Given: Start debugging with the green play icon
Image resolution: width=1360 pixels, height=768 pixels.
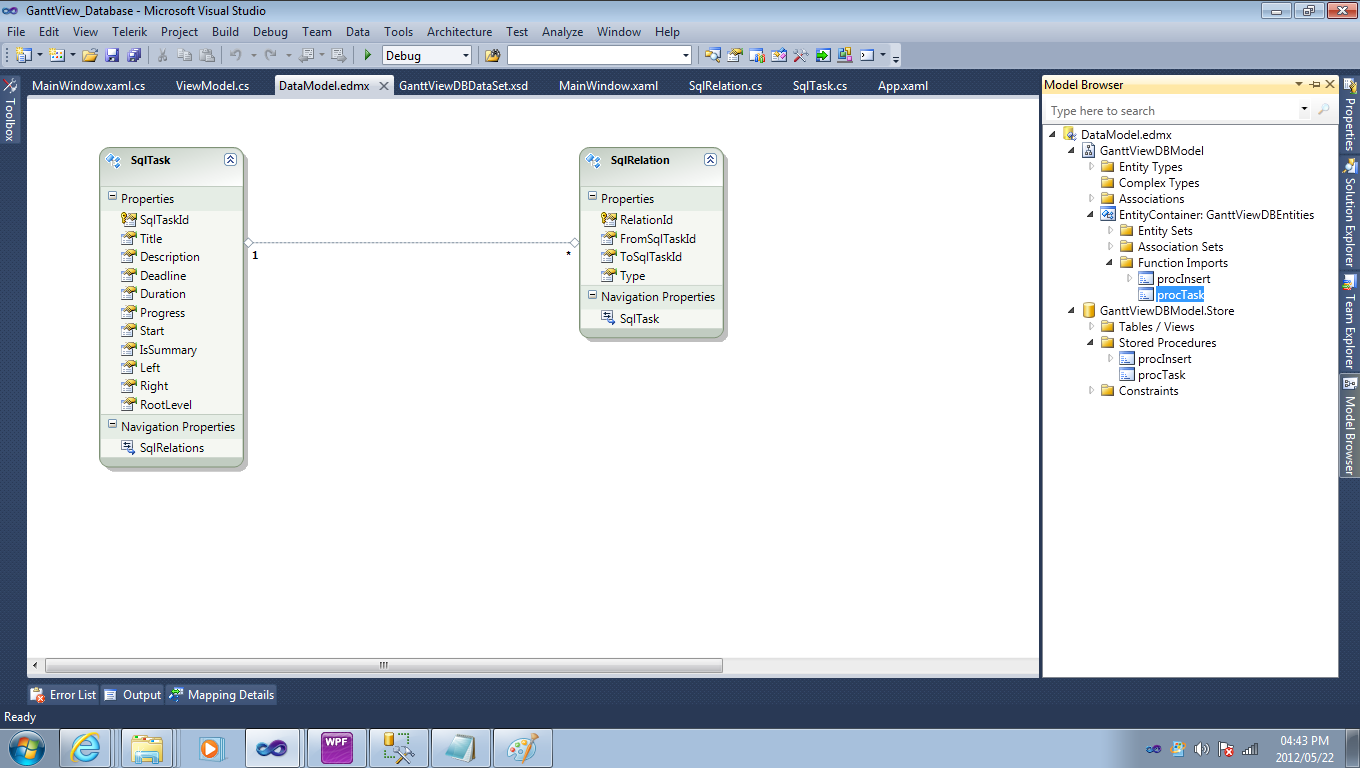Looking at the screenshot, I should (x=368, y=56).
